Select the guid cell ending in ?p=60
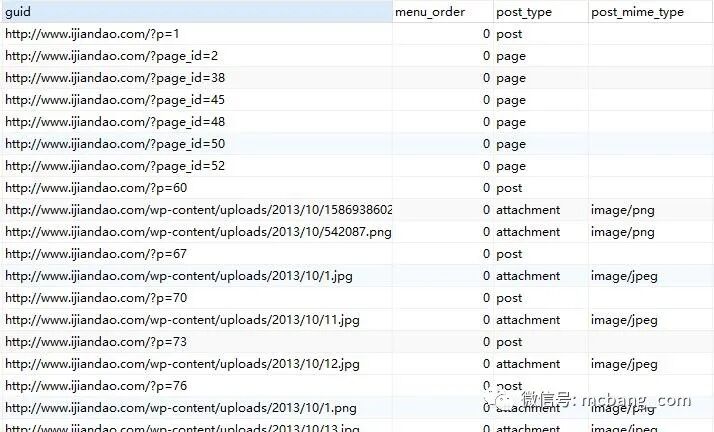The width and height of the screenshot is (714, 432). 197,188
